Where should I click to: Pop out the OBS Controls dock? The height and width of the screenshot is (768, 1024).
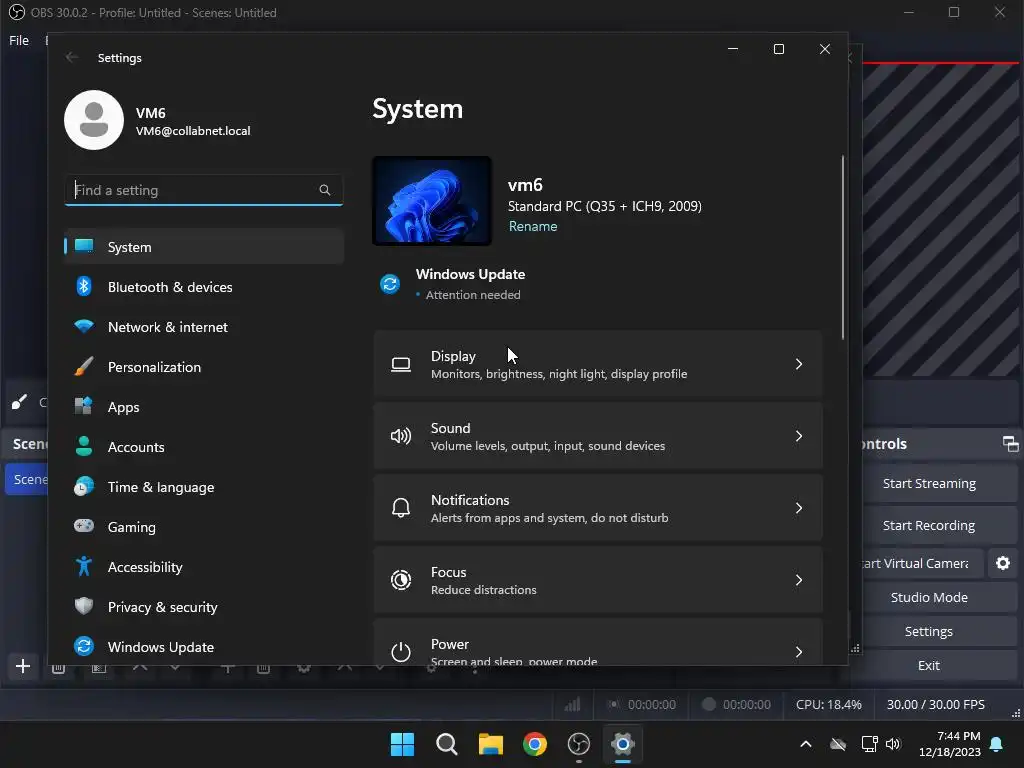[x=1010, y=444]
